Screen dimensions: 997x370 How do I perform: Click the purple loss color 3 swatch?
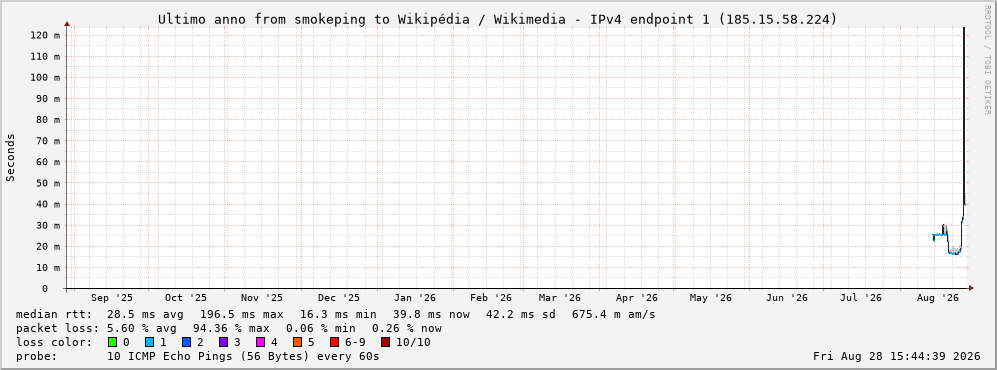pos(223,342)
